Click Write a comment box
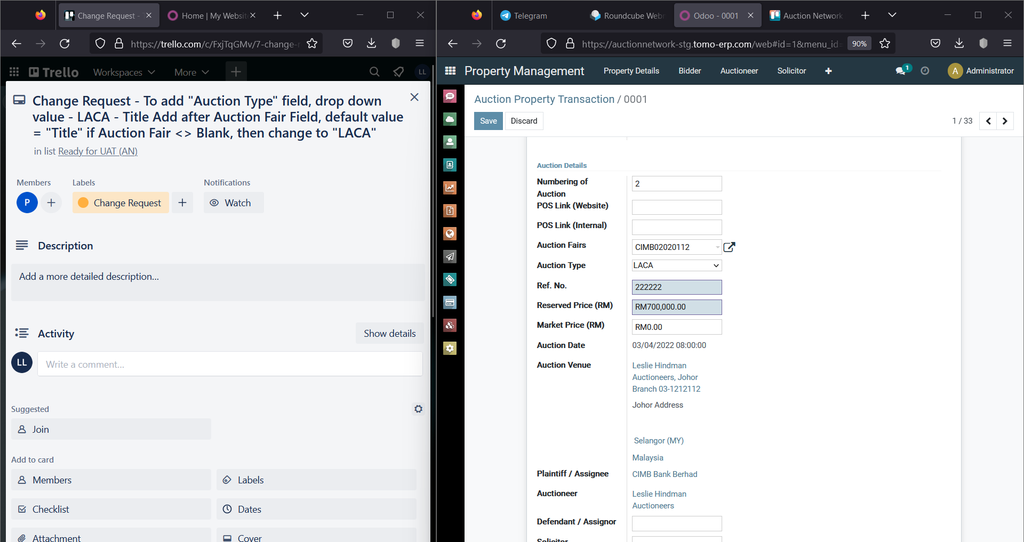Image resolution: width=1024 pixels, height=542 pixels. (x=230, y=364)
